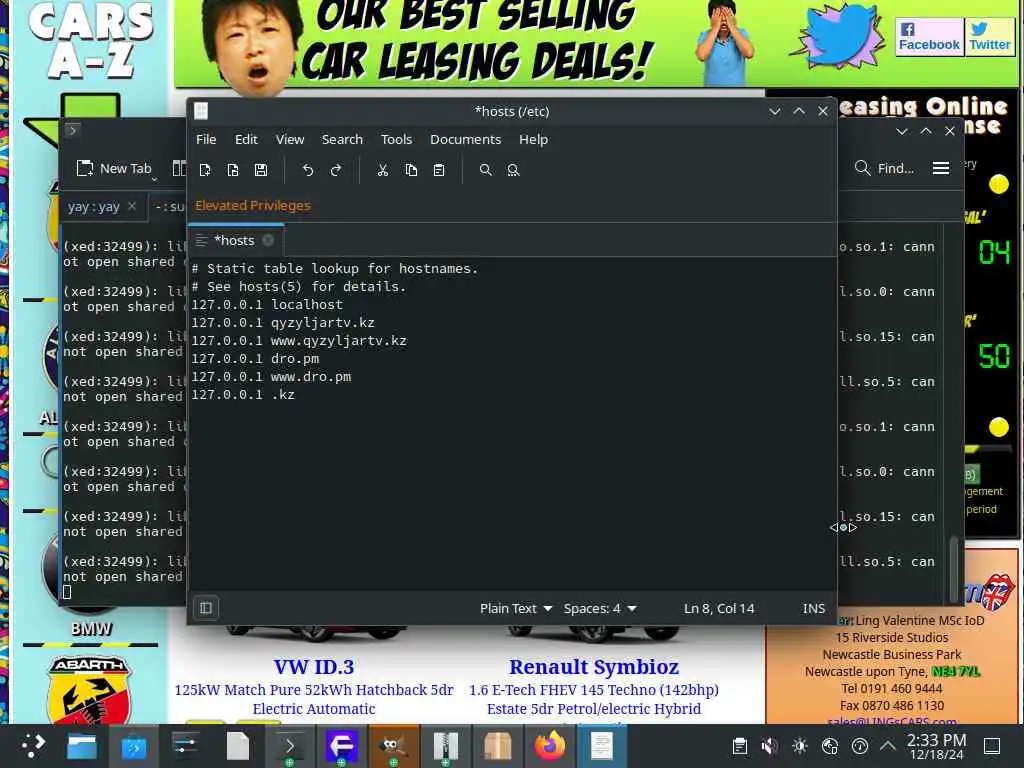Open the archive zipper app in taskbar

(x=445, y=746)
